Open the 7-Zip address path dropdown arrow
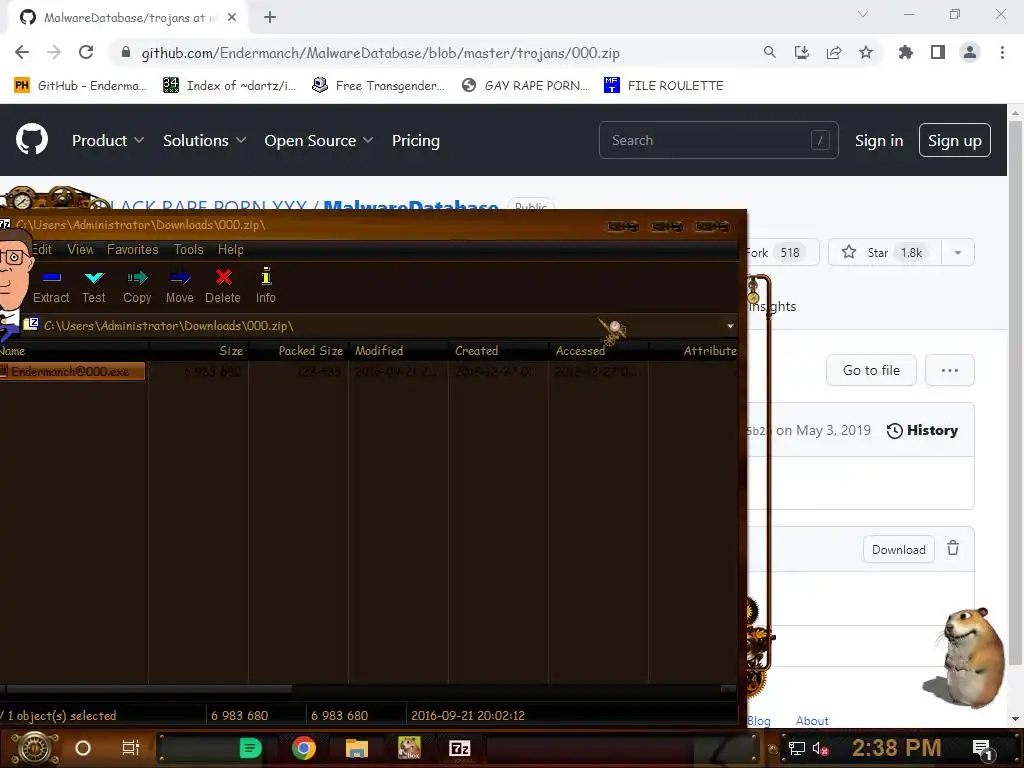Viewport: 1024px width, 768px height. (730, 325)
